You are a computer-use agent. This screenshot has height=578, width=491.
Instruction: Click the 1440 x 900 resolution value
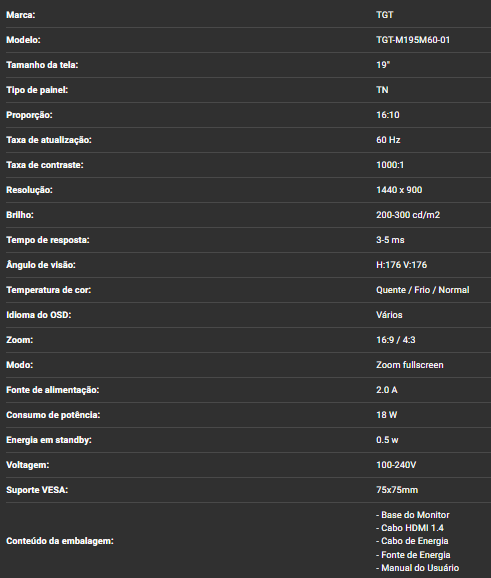coord(399,190)
